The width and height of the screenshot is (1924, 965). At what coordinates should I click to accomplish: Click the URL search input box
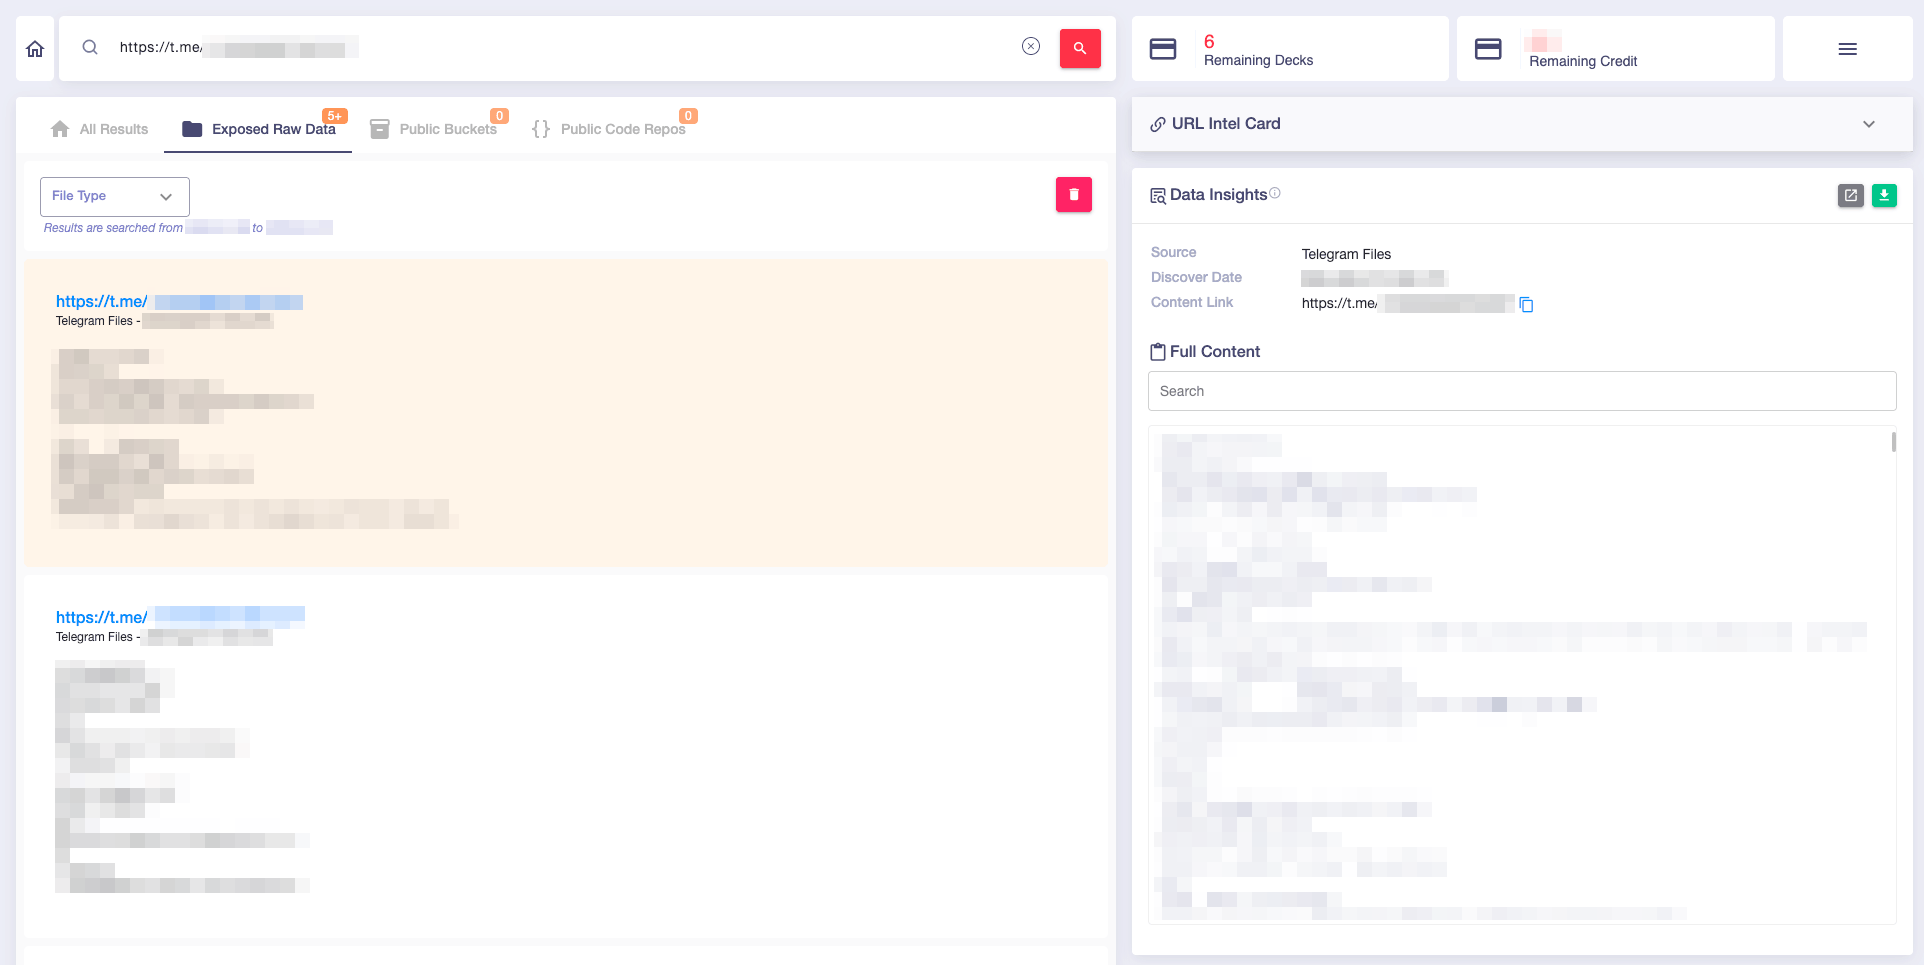(x=565, y=47)
